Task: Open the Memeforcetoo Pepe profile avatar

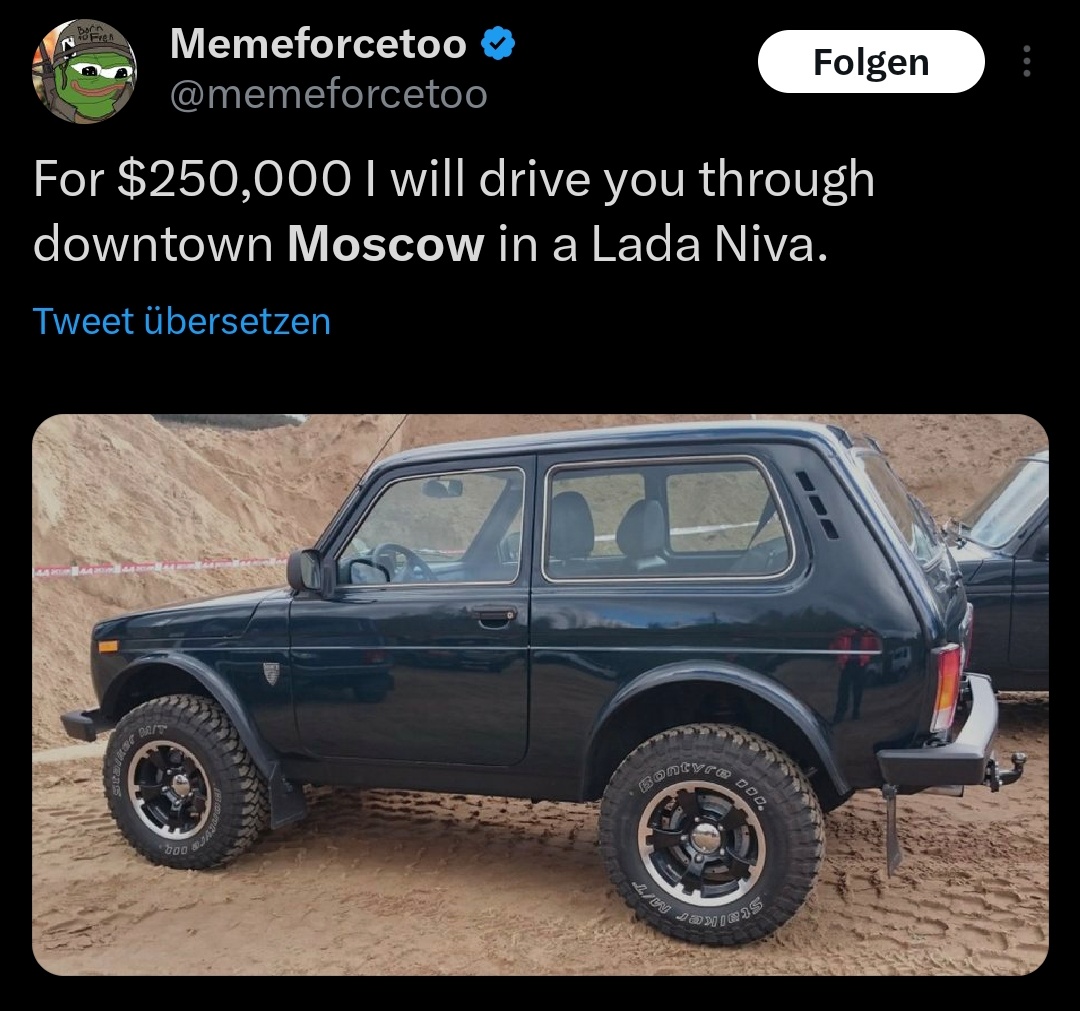Action: (84, 72)
